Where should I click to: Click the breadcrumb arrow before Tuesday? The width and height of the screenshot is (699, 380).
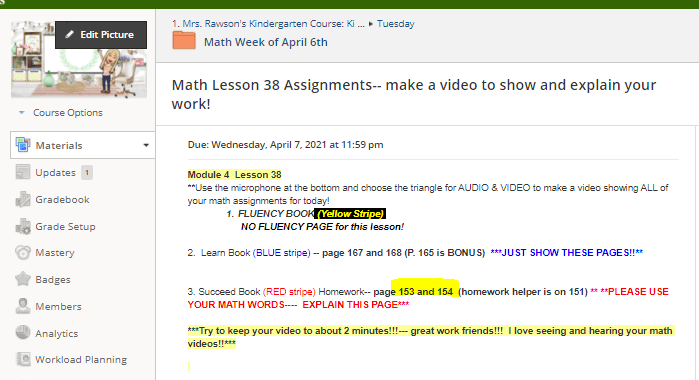coord(371,24)
